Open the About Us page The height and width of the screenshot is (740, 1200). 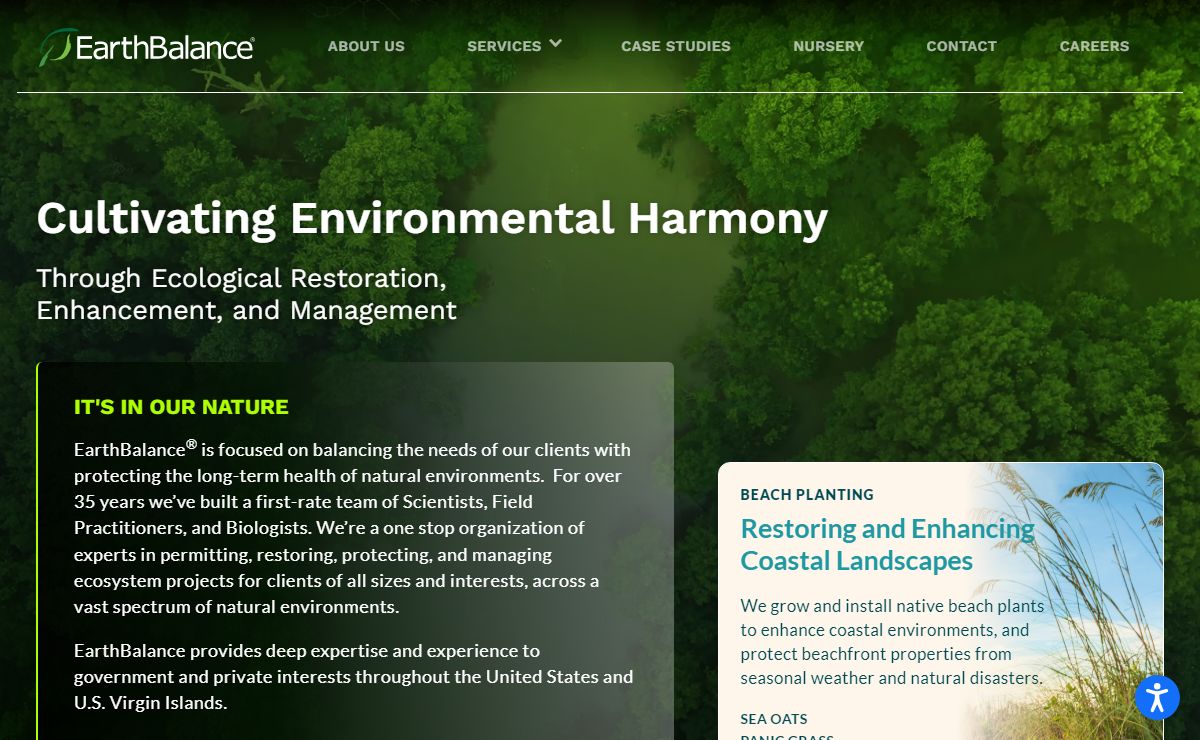click(x=366, y=46)
